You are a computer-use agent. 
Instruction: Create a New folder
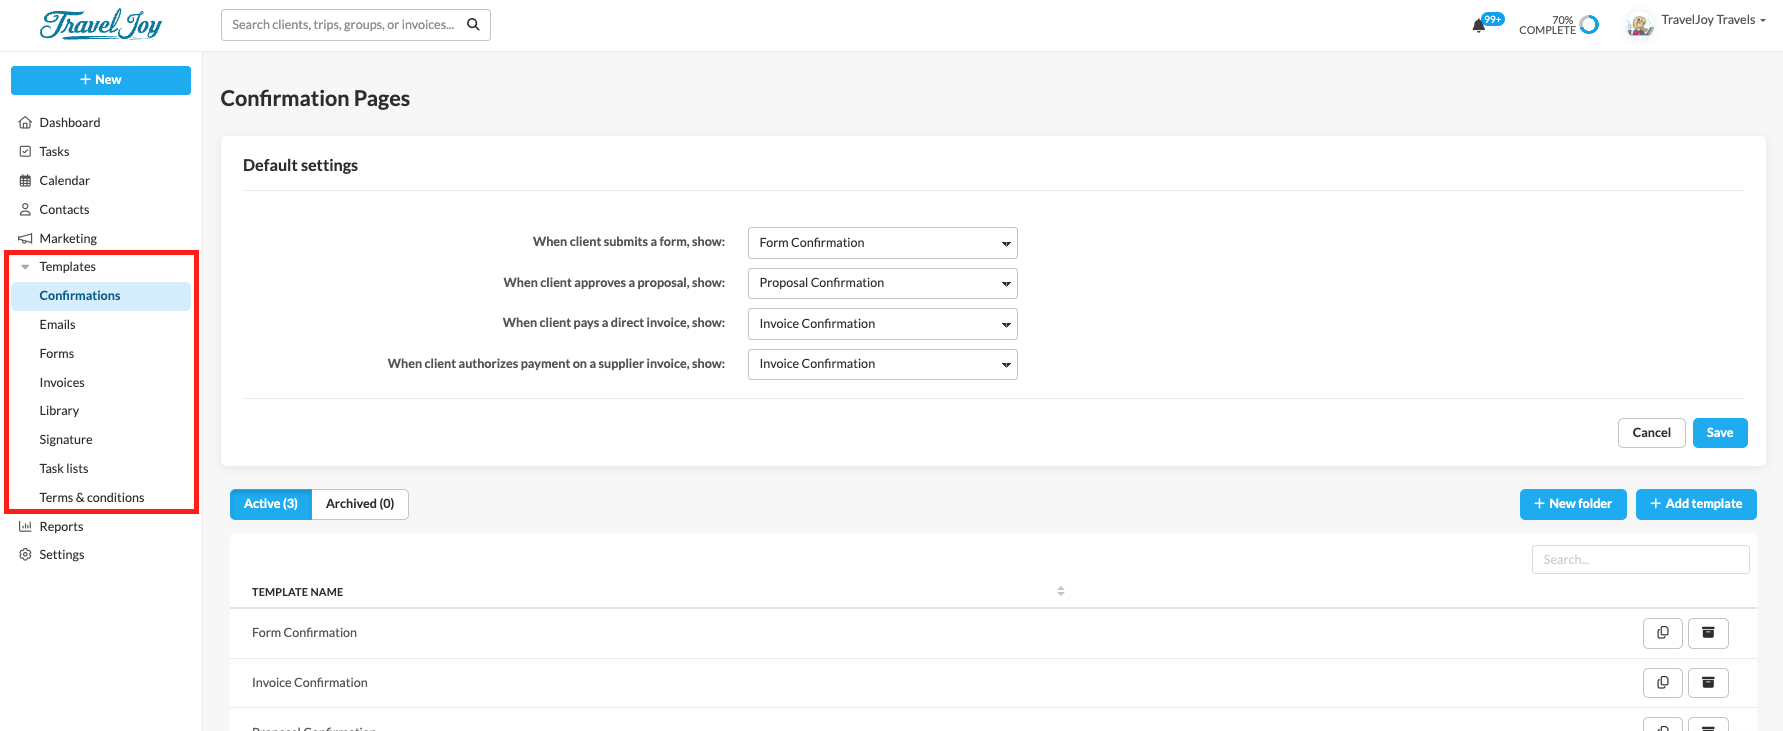click(1573, 504)
